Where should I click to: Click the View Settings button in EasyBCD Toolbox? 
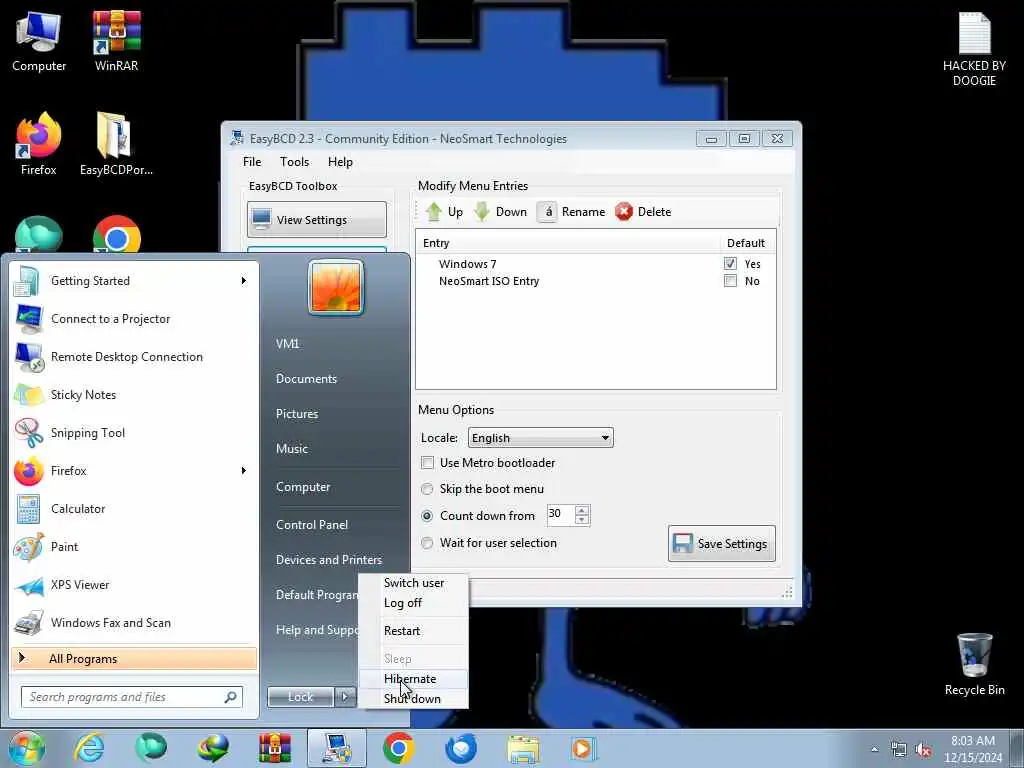pos(317,219)
